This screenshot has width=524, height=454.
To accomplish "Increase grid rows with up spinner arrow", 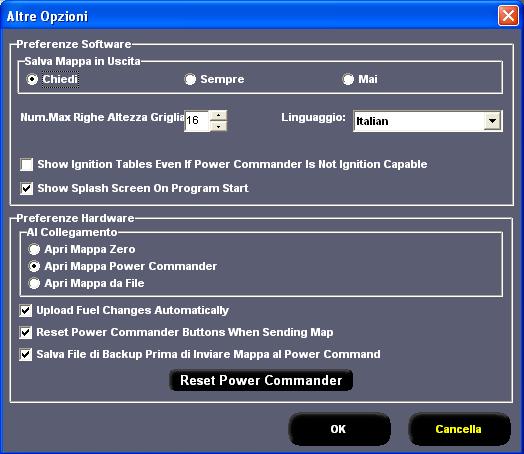I will coord(219,115).
